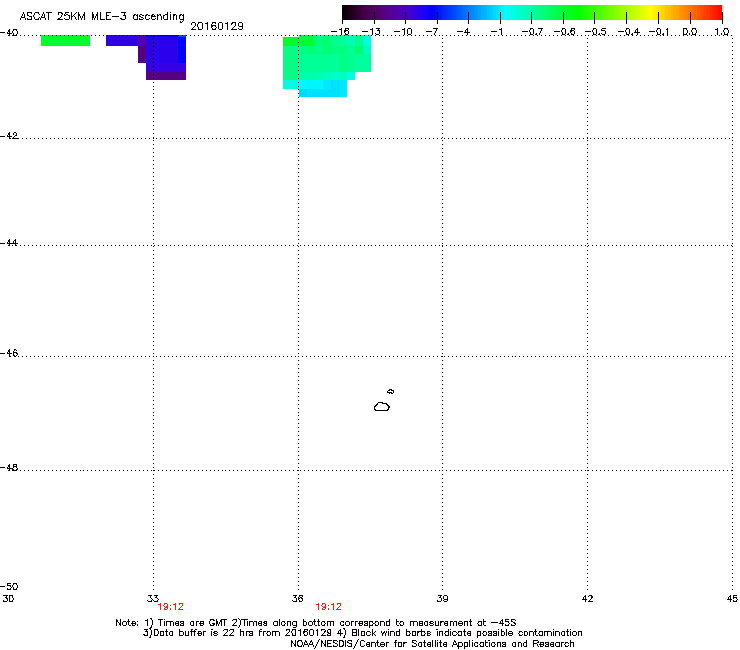This screenshot has height=650, width=740.
Task: Click the longitude label 33
Action: [x=152, y=599]
